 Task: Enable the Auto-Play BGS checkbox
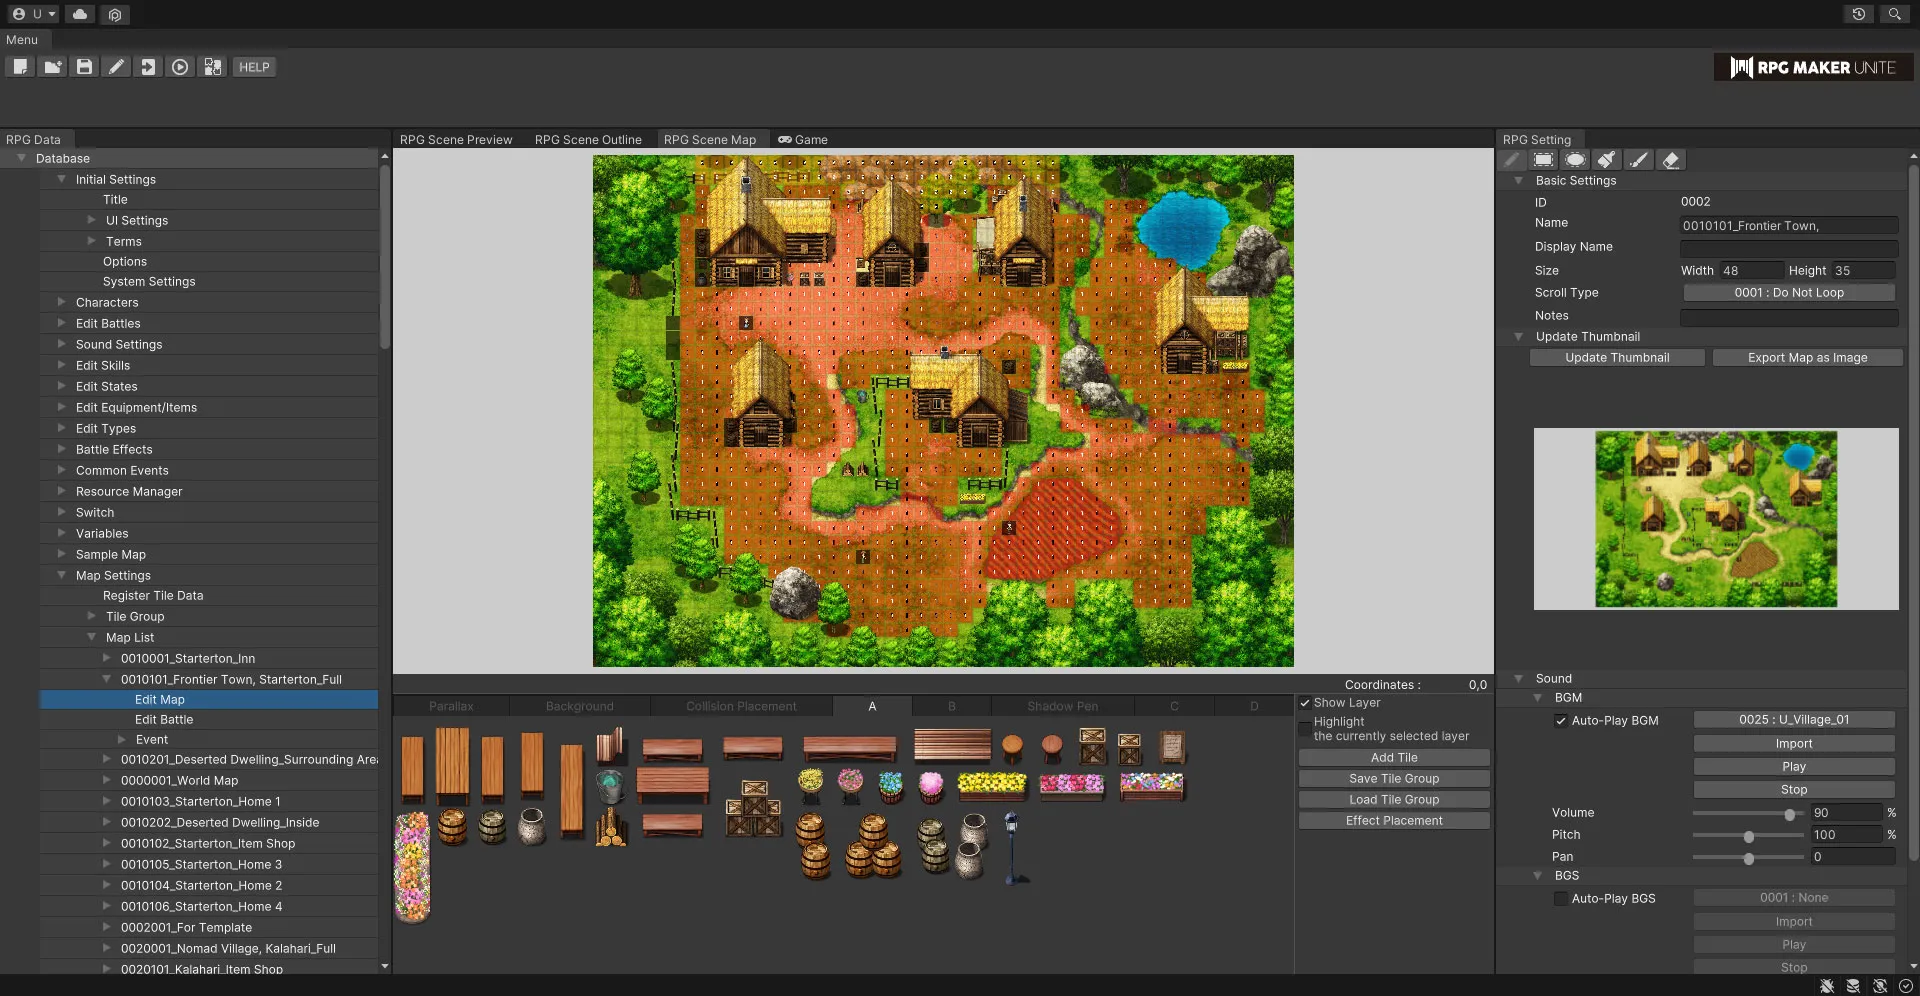[x=1561, y=899]
